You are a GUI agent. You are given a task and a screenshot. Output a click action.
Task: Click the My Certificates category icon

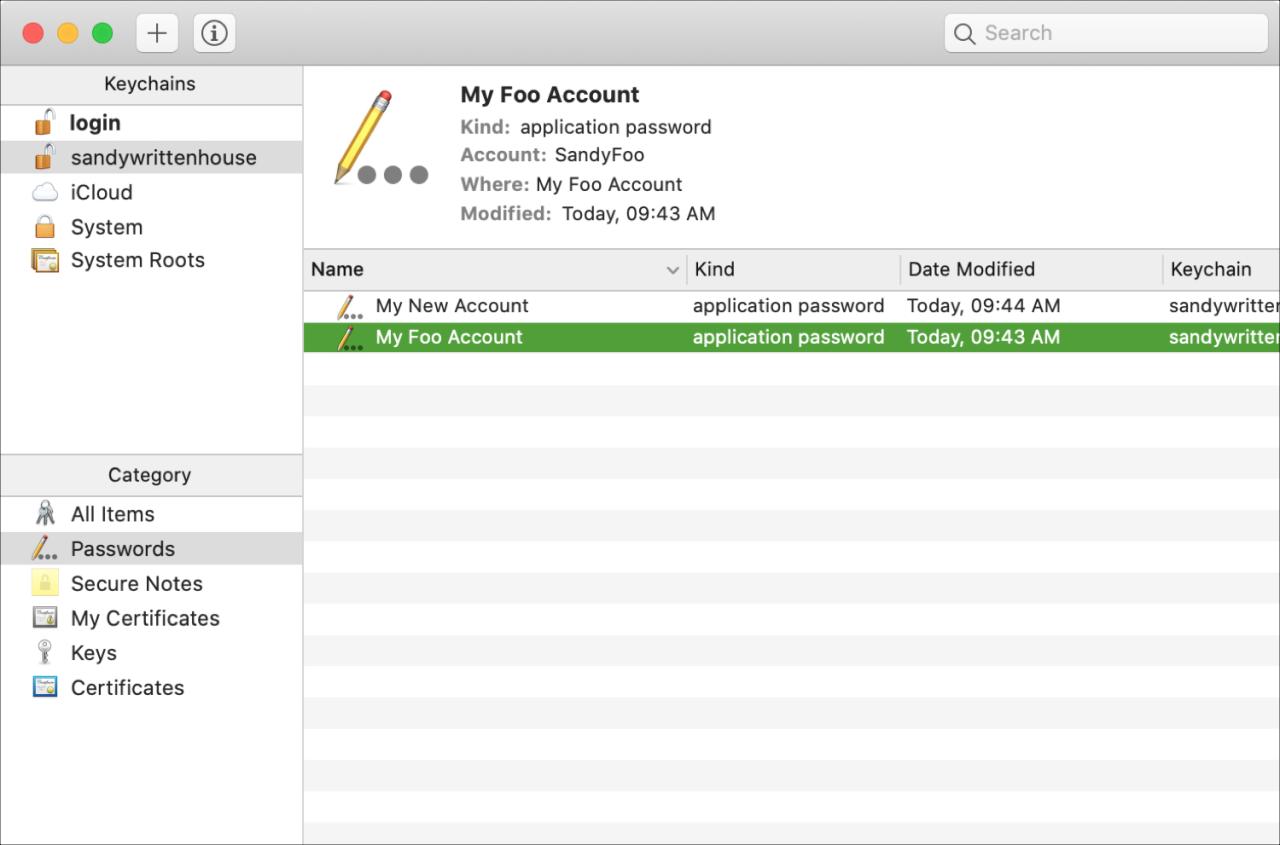(45, 618)
